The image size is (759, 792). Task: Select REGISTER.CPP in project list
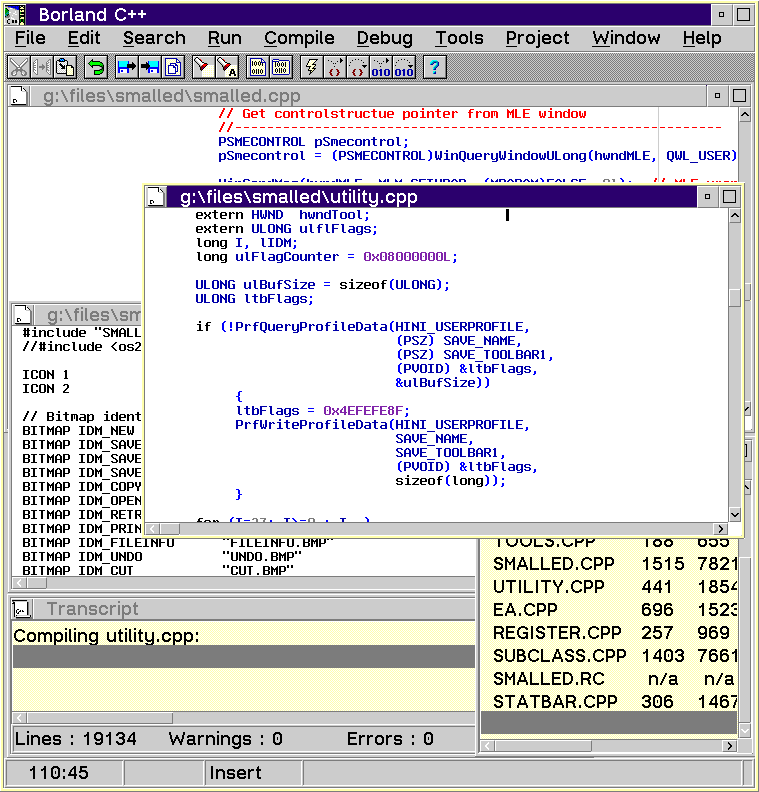(609, 632)
